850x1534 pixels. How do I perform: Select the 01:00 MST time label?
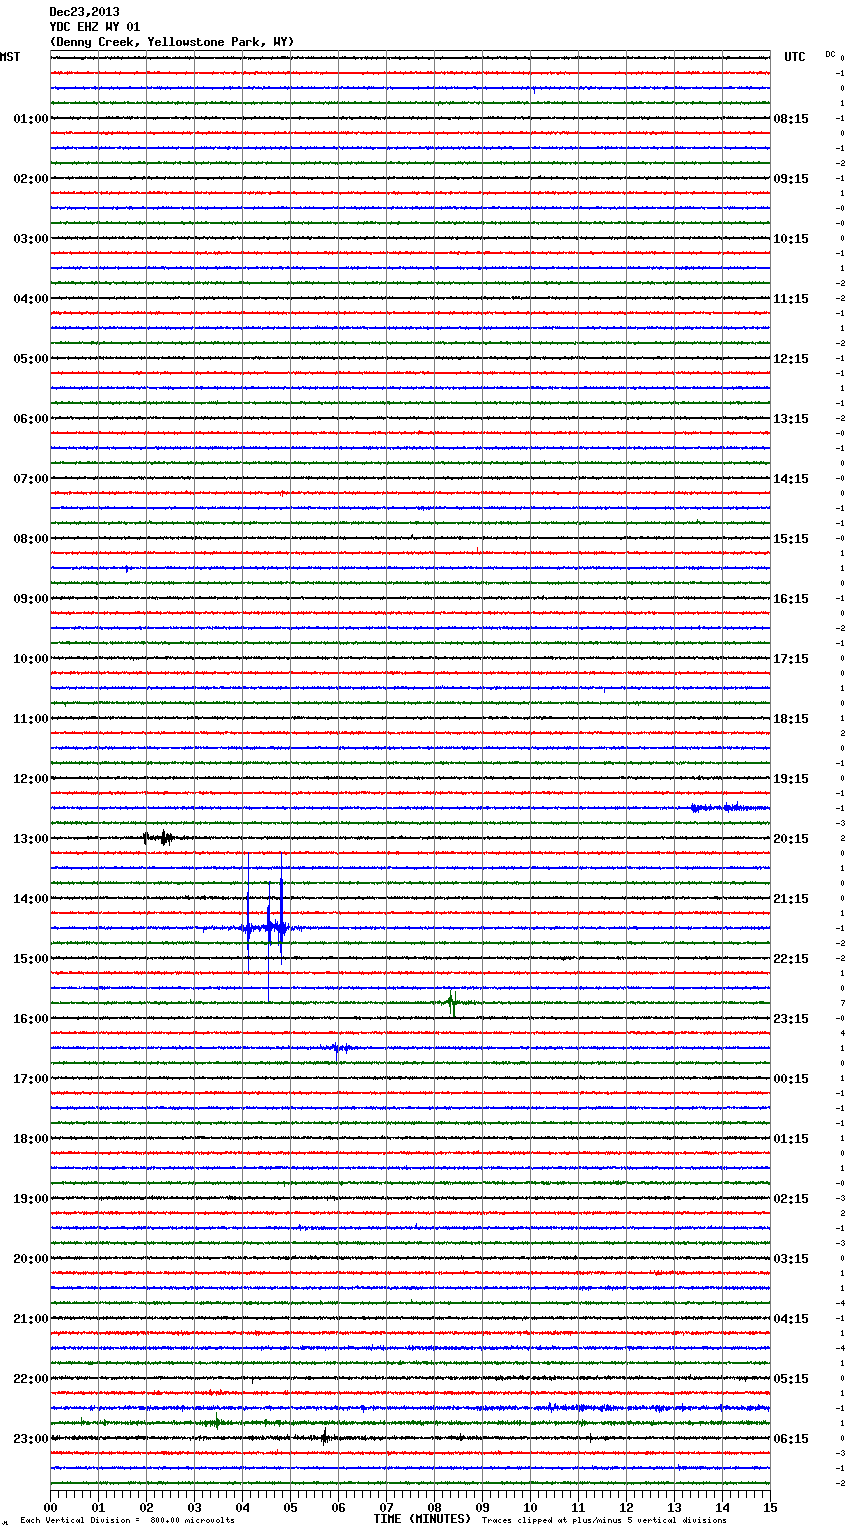pyautogui.click(x=30, y=119)
